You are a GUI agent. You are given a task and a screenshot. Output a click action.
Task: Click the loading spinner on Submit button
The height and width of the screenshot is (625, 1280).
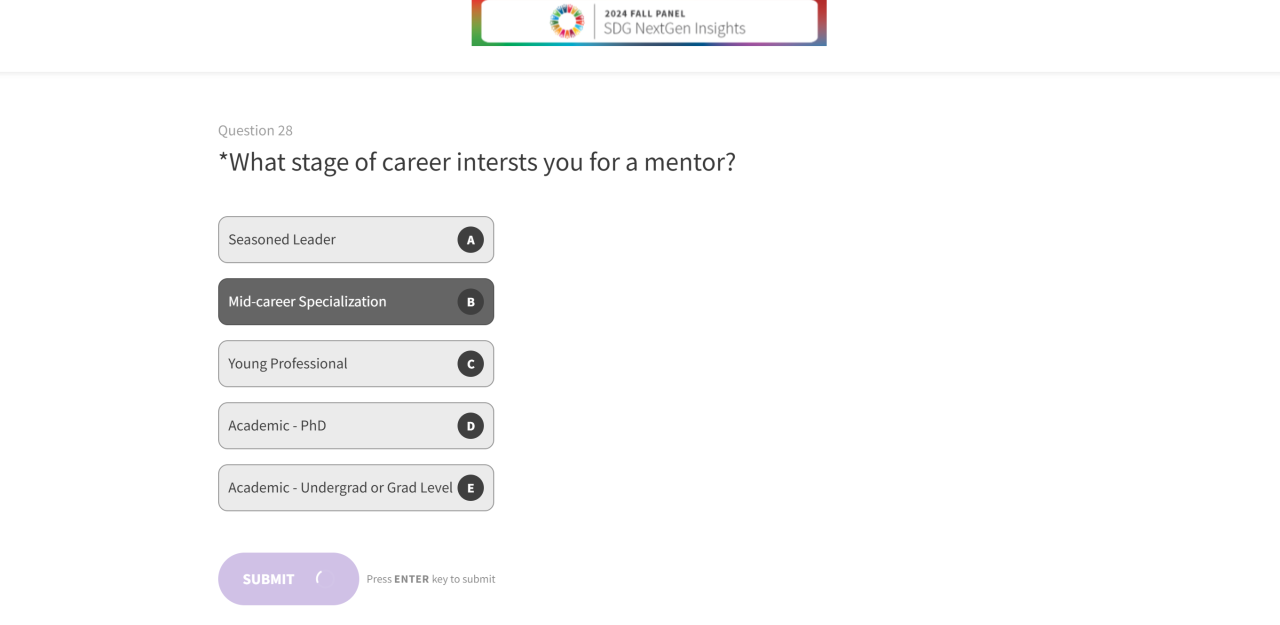(320, 578)
